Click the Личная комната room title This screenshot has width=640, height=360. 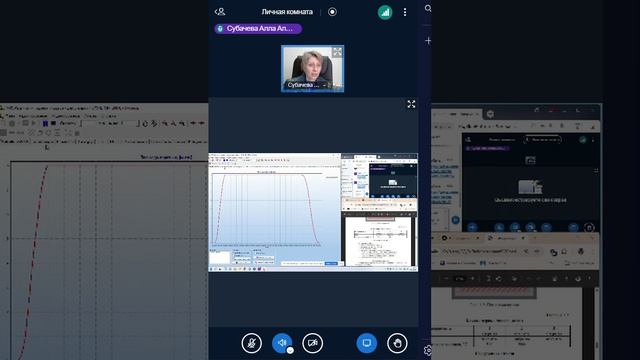(x=287, y=12)
